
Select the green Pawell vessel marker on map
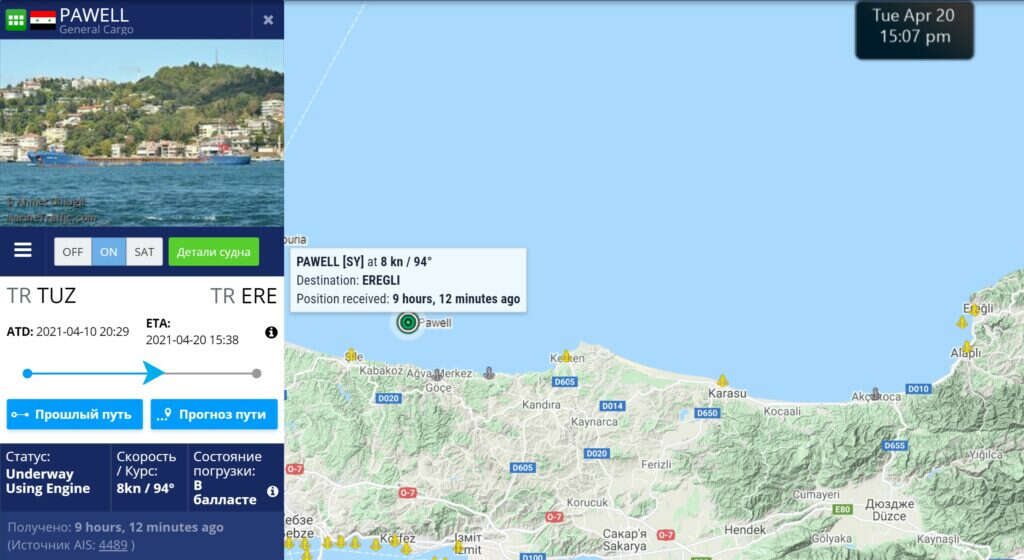coord(408,322)
